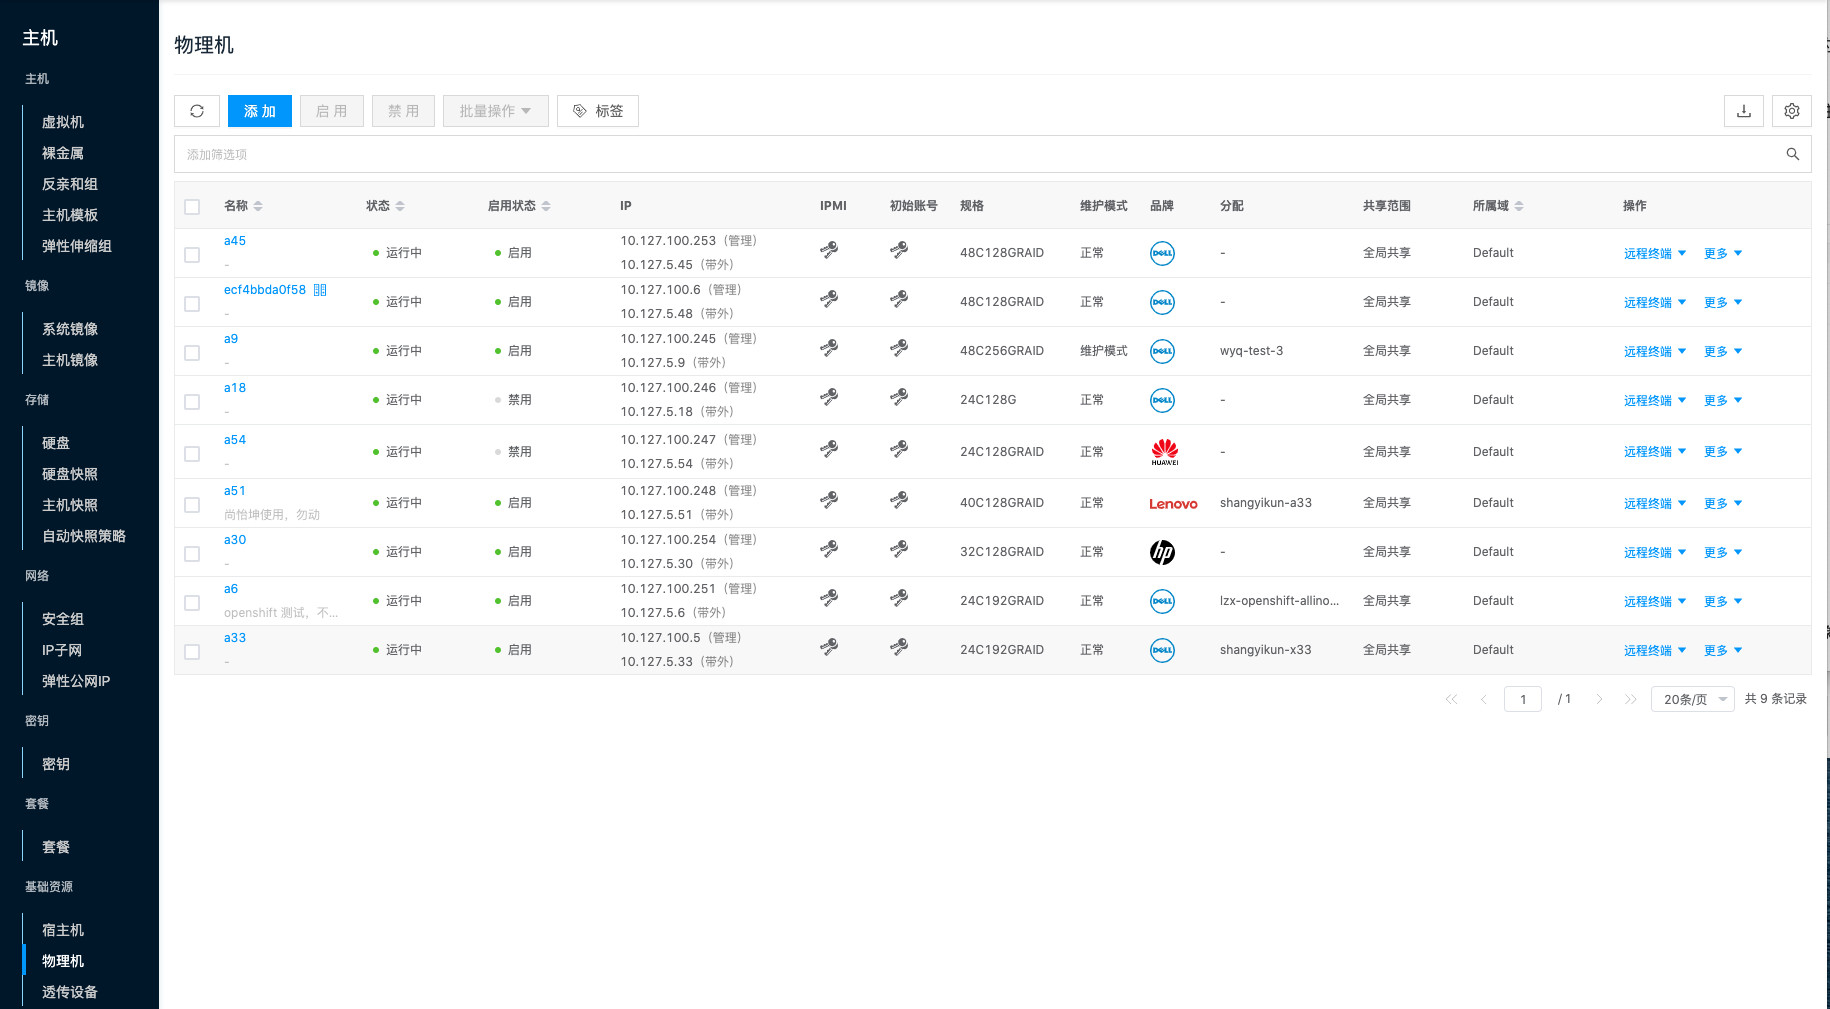Expand 更多 menu for host a18
1830x1009 pixels.
click(x=1722, y=401)
